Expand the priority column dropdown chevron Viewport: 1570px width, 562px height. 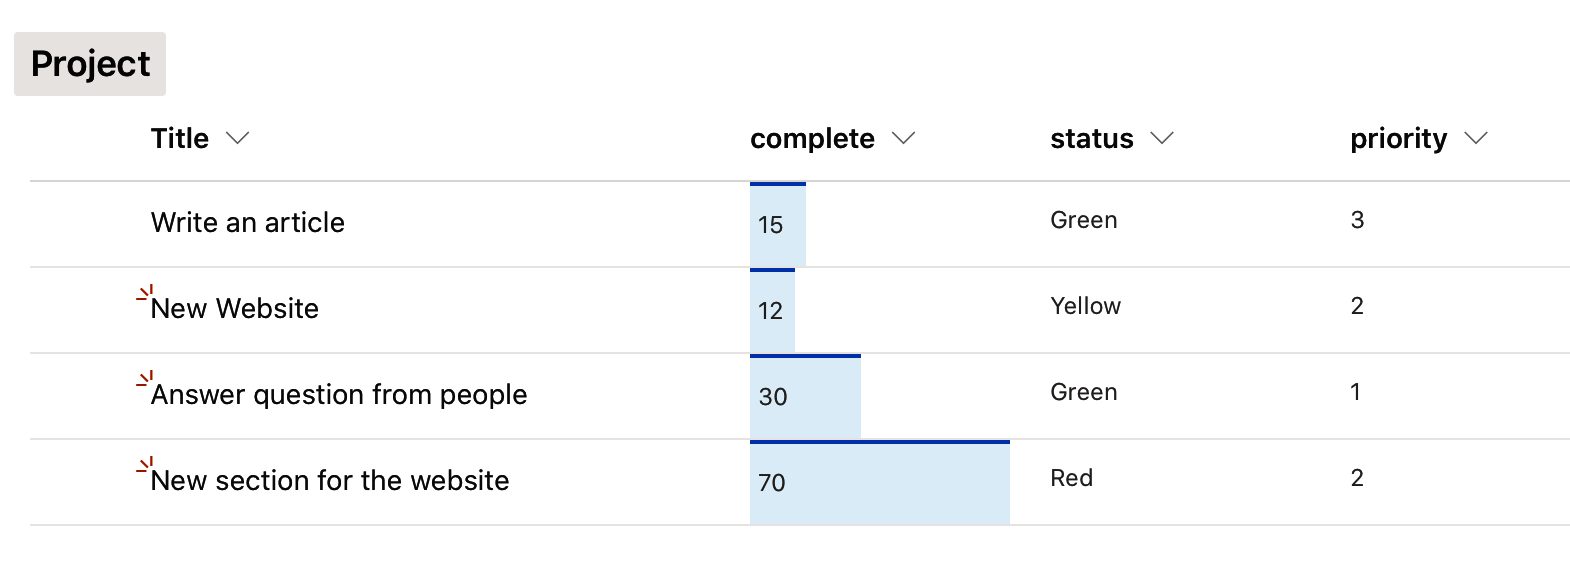click(1475, 138)
